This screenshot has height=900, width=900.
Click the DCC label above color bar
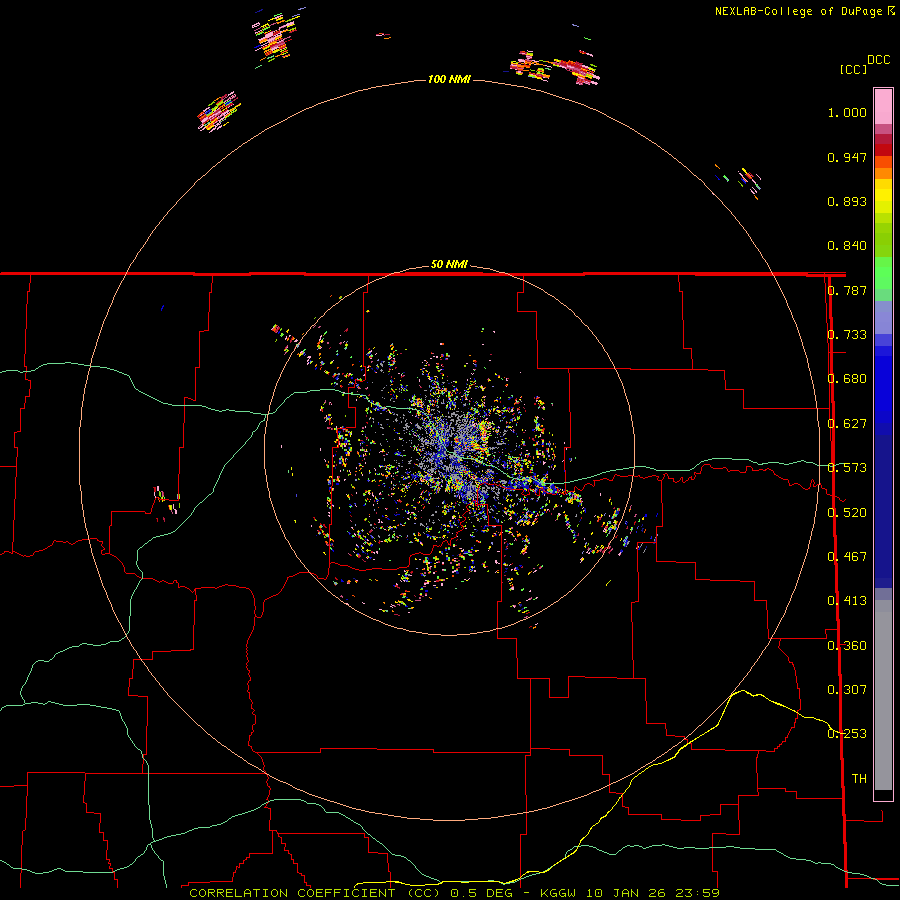coord(878,60)
